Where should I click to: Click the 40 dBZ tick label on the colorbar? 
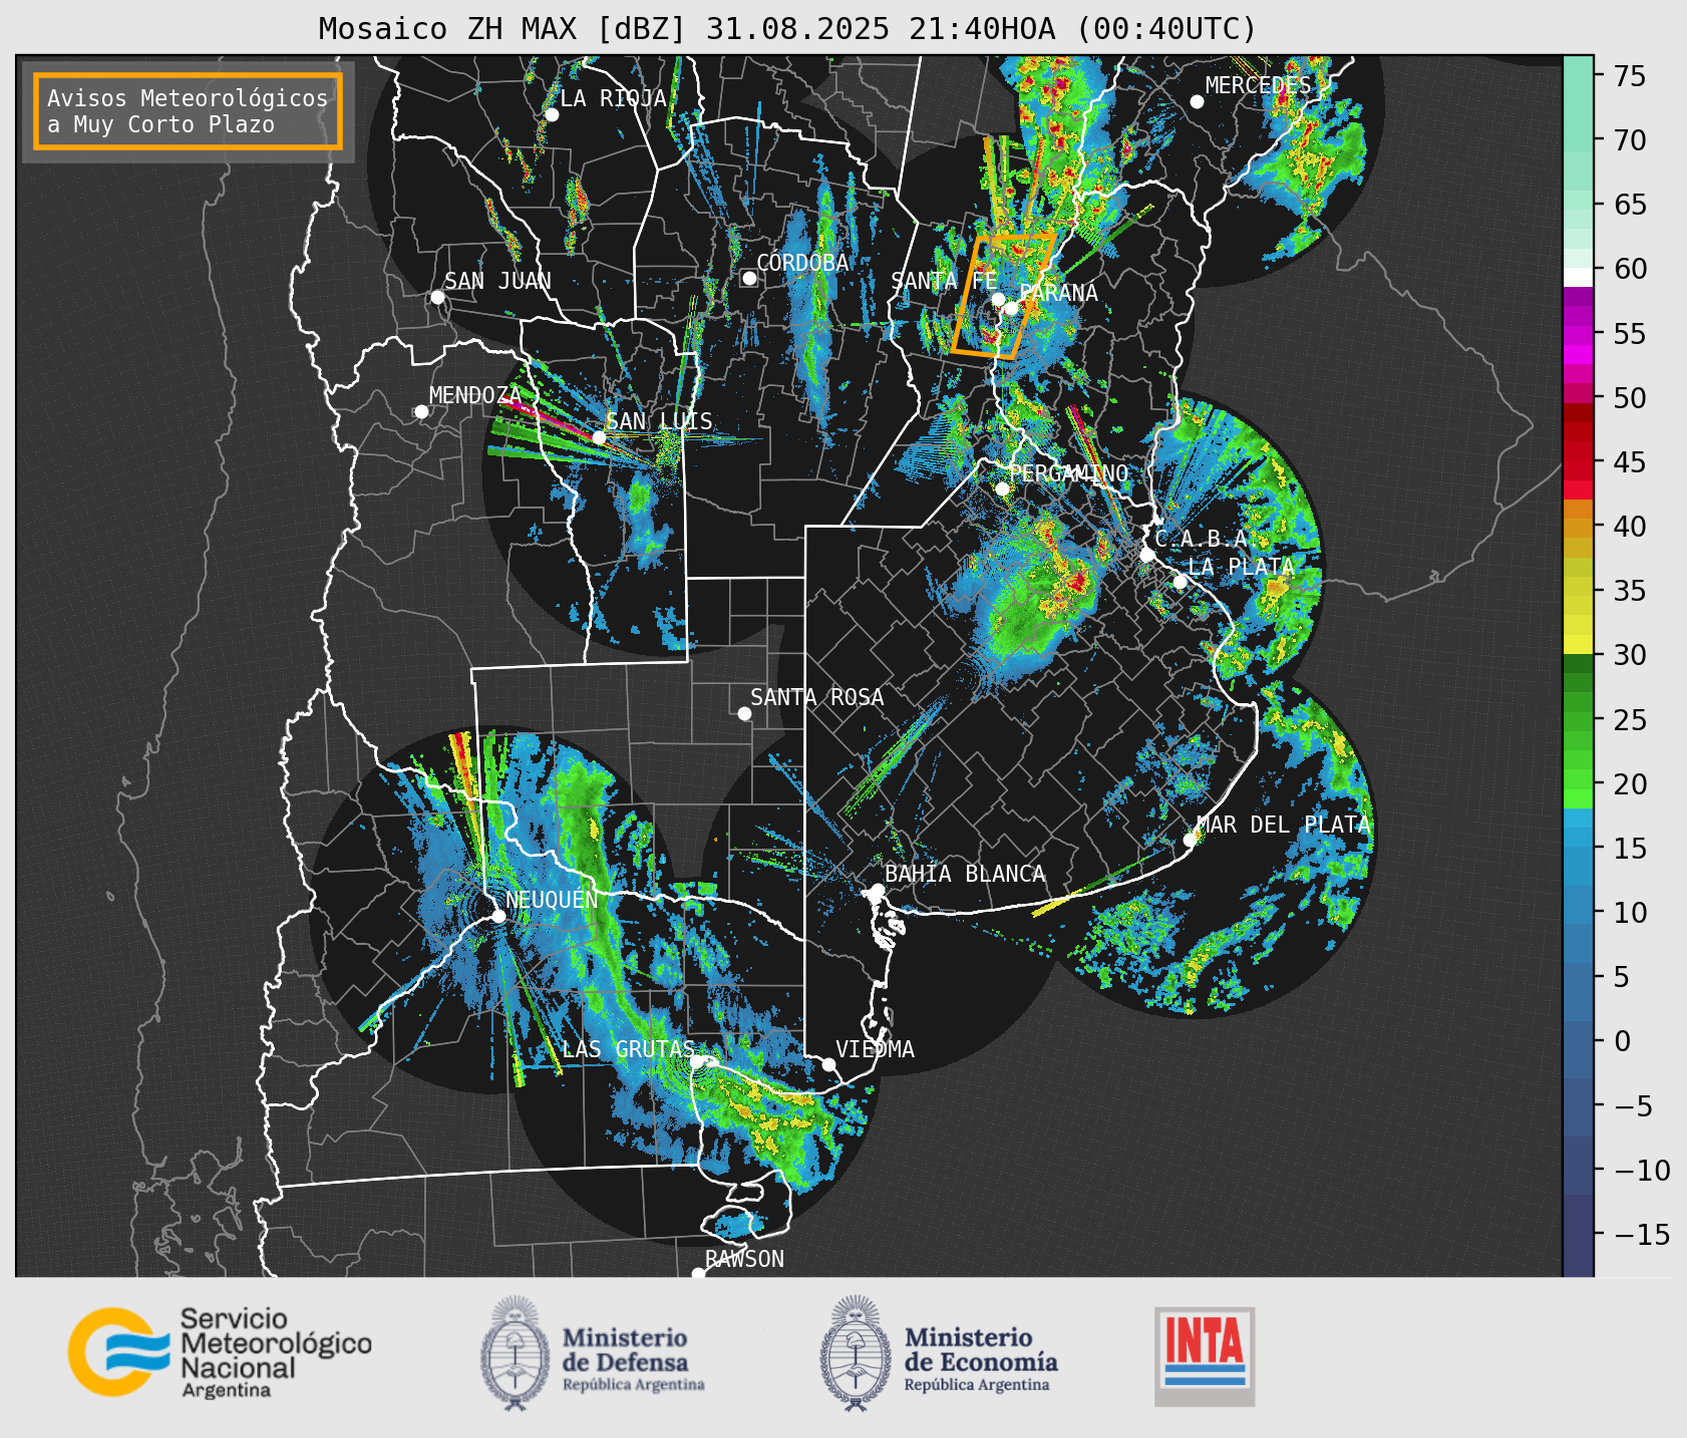[x=1628, y=527]
